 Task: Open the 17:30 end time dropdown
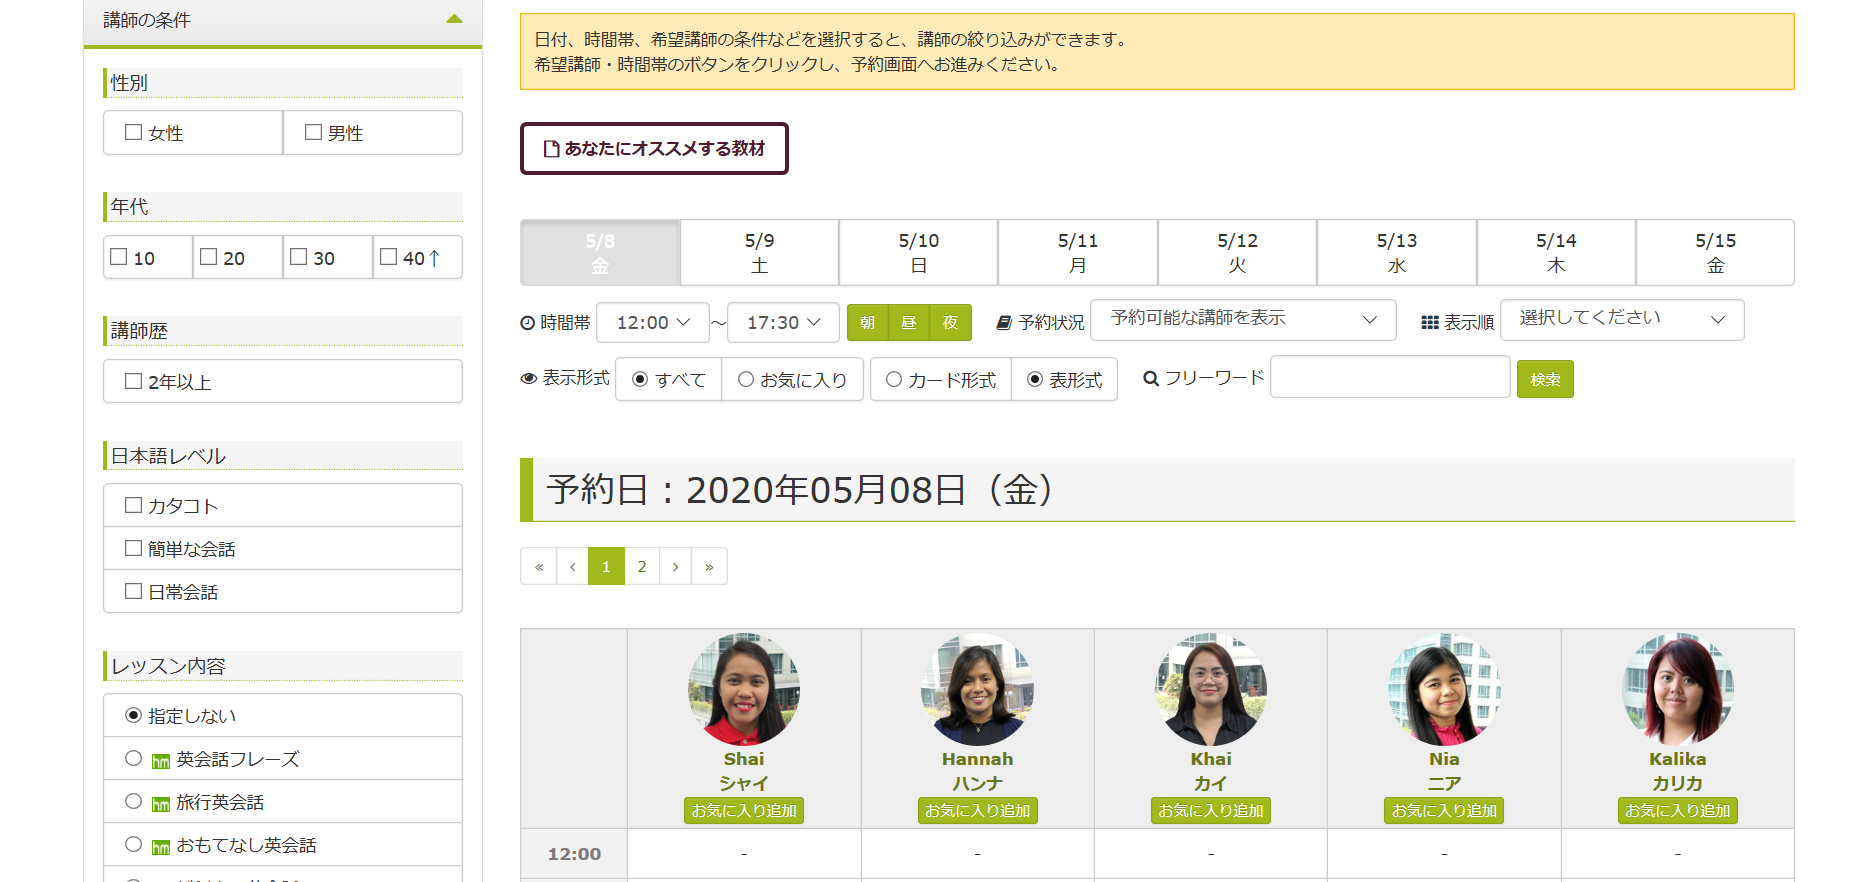[783, 322]
